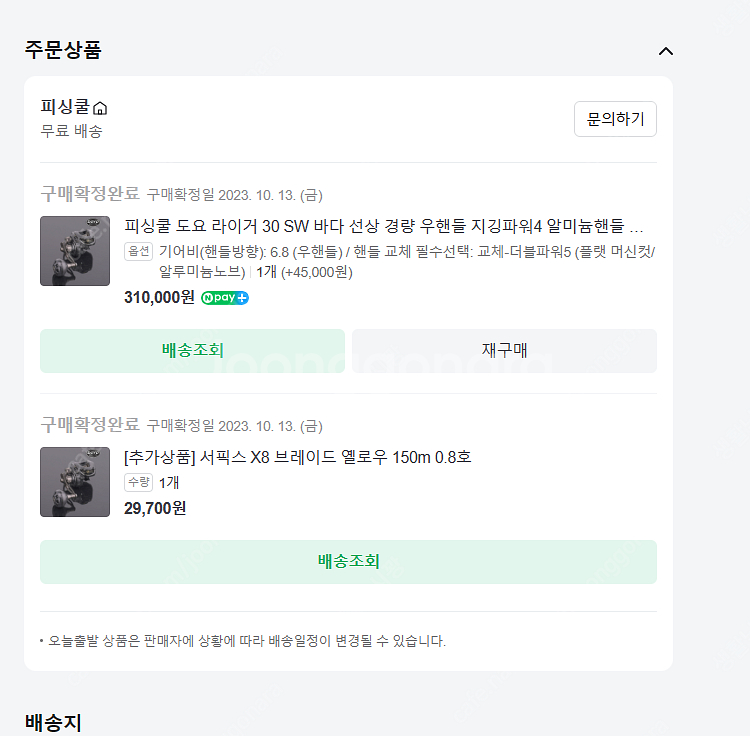Viewport: 750px width, 736px height.
Task: Click the 옵션 label badge
Action: (139, 252)
